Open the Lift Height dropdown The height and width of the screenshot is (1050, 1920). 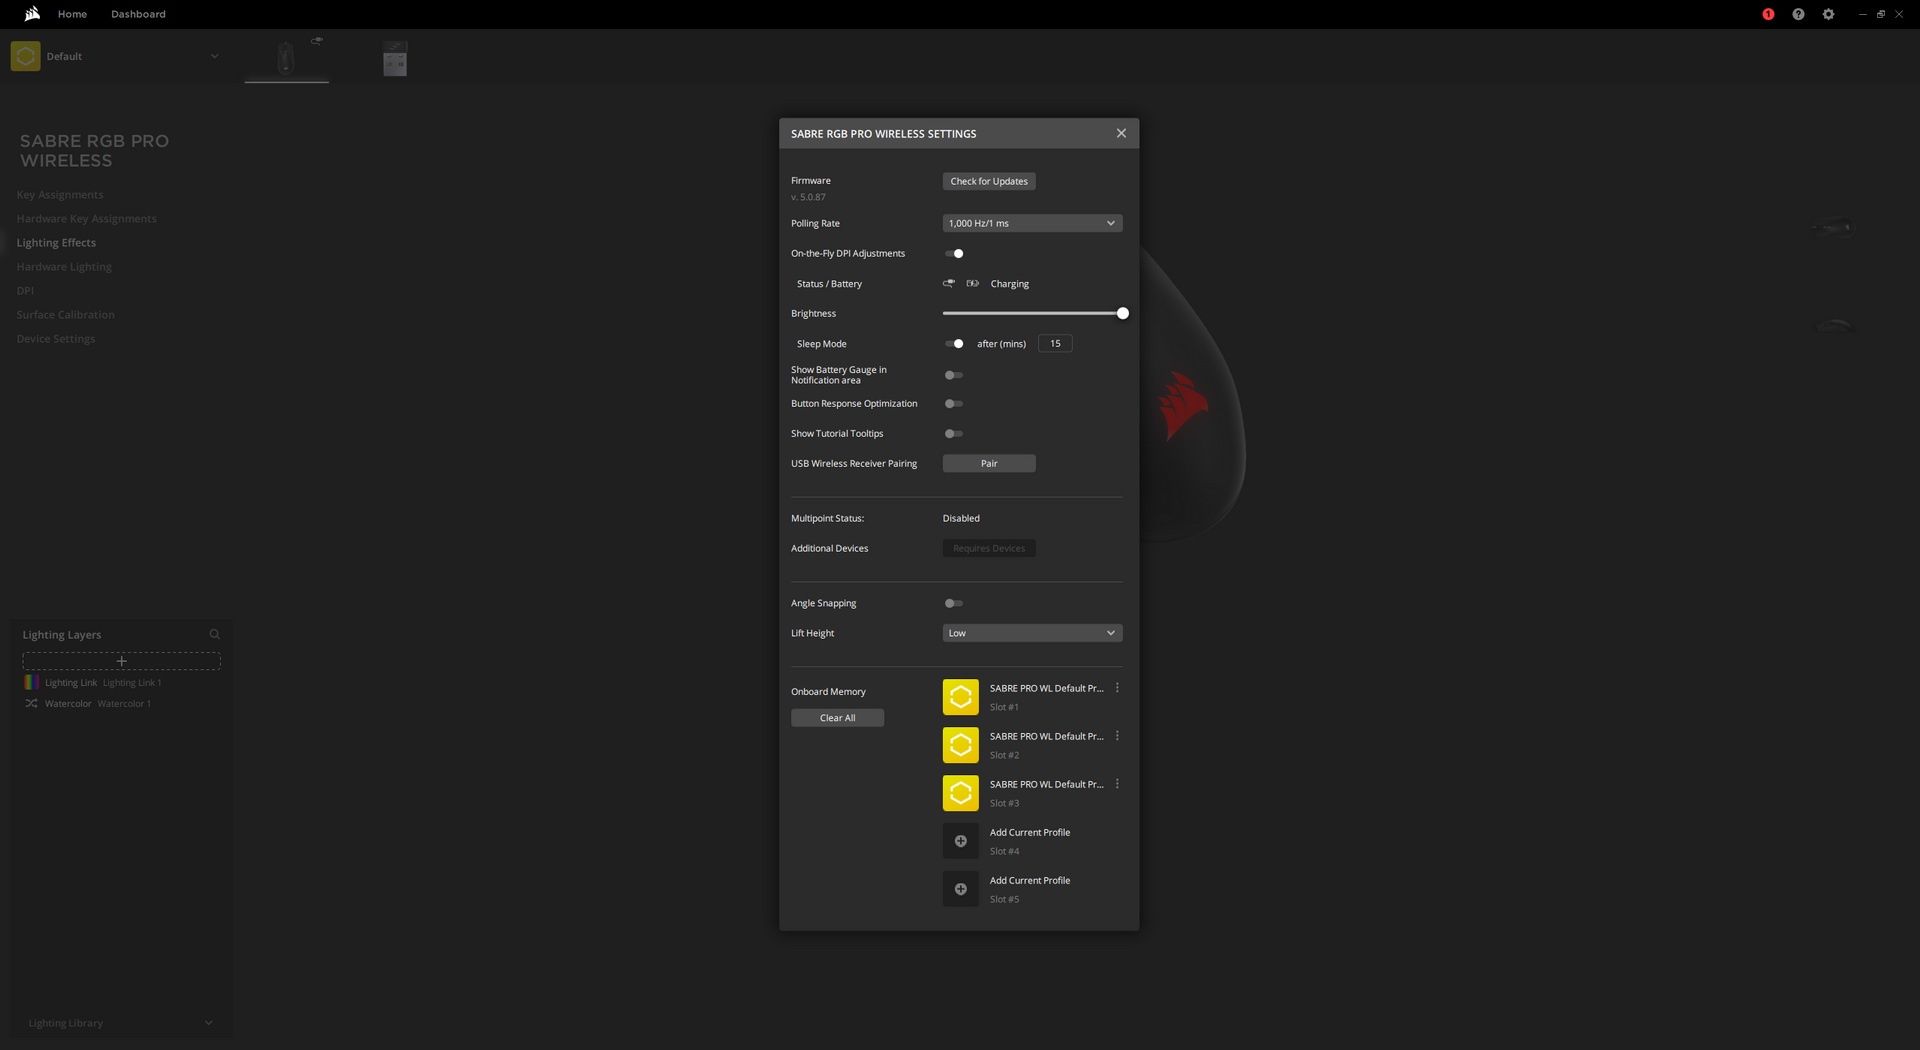[1032, 633]
